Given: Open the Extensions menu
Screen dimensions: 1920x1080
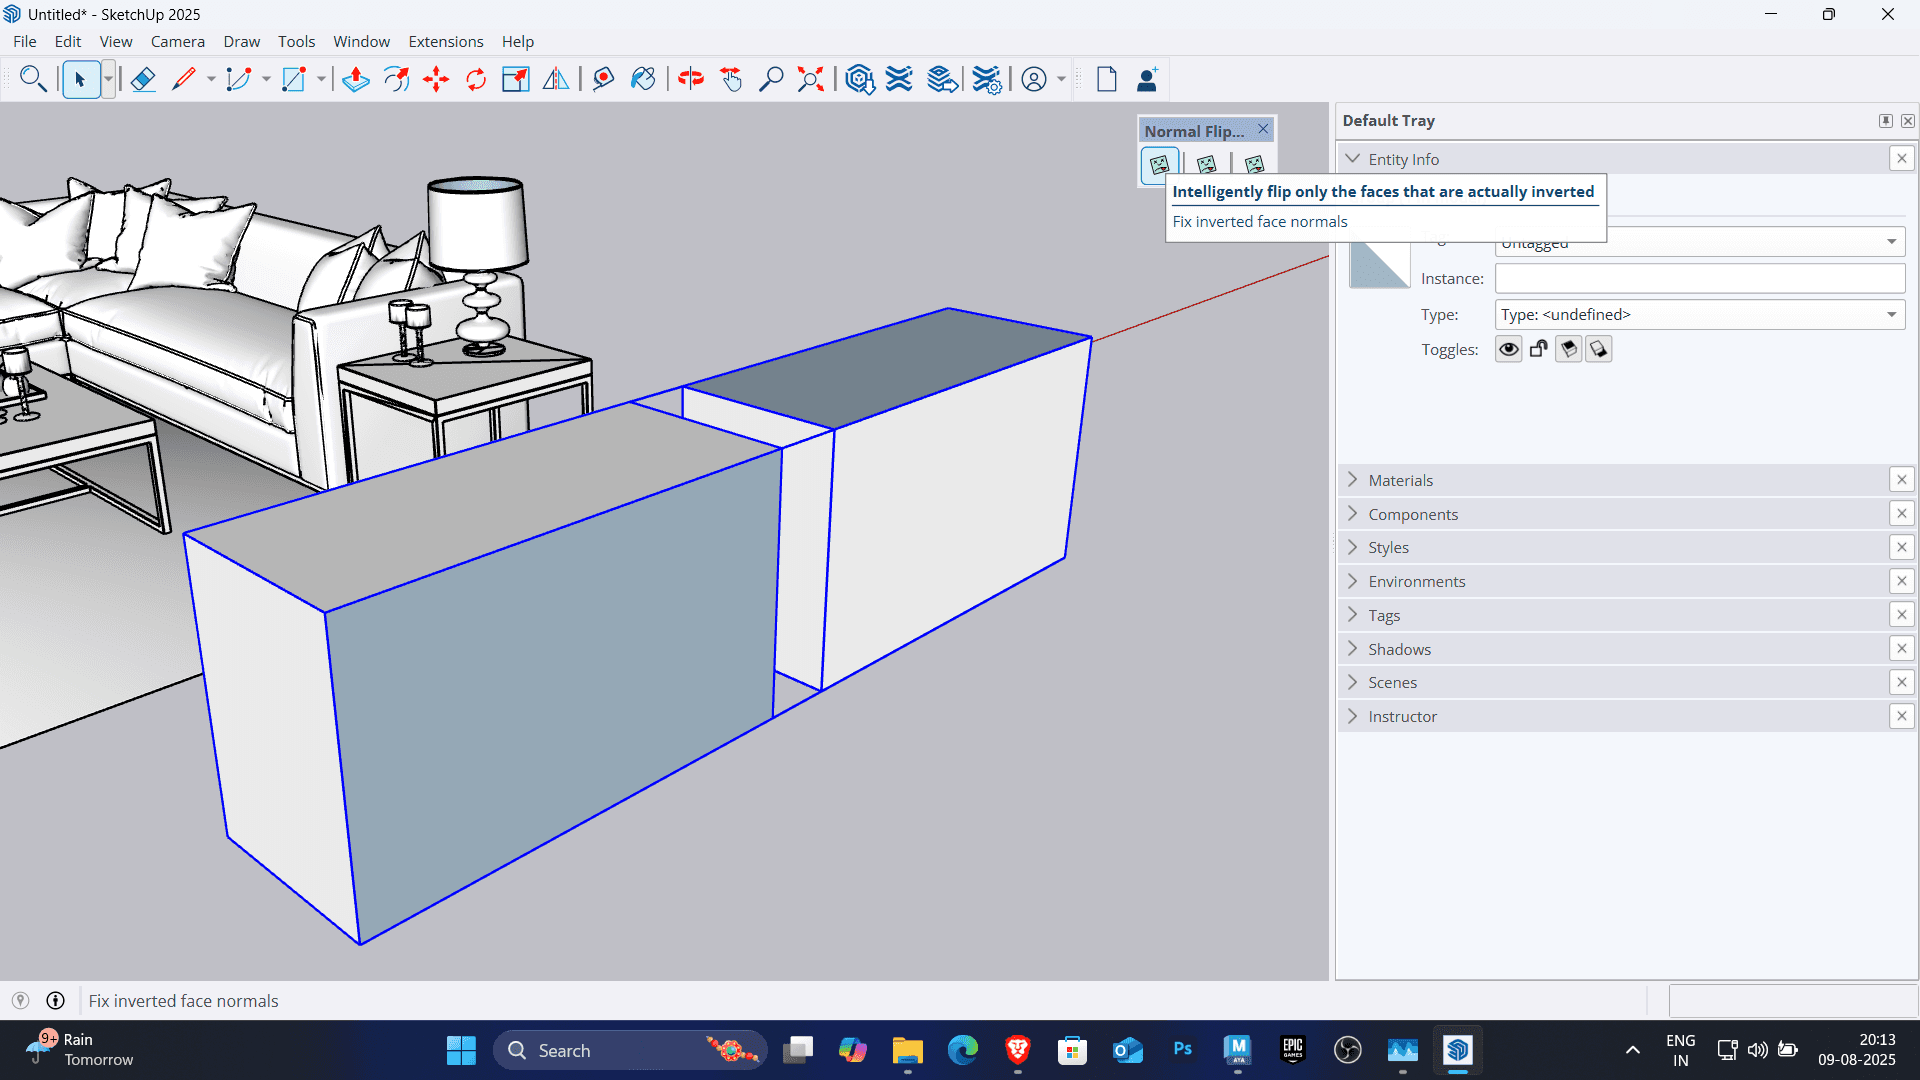Looking at the screenshot, I should (x=445, y=41).
